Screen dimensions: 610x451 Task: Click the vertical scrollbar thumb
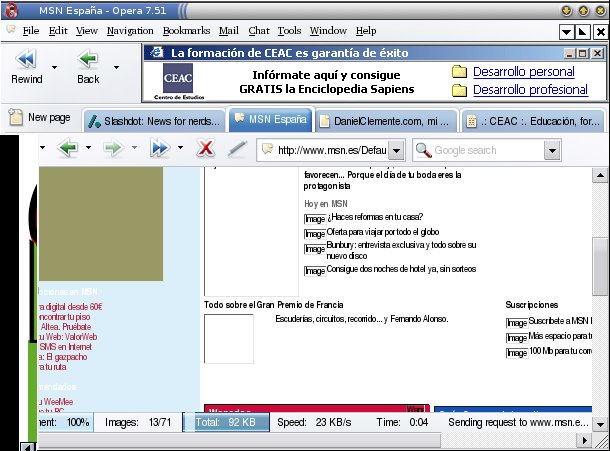tap(600, 266)
